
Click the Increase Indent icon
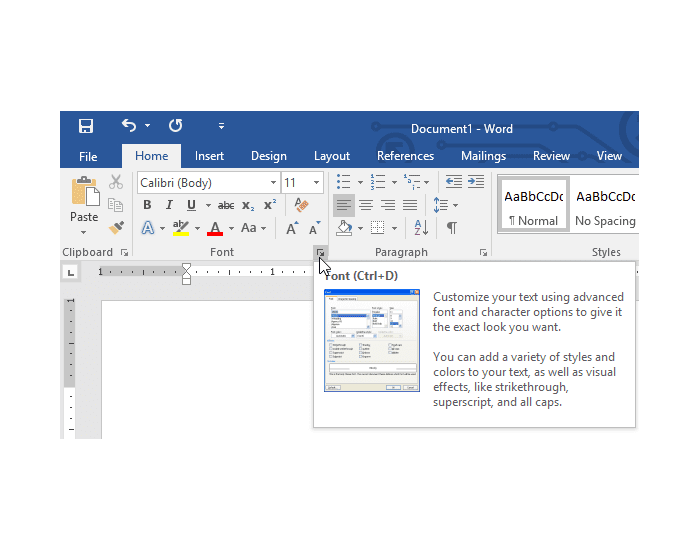[476, 182]
